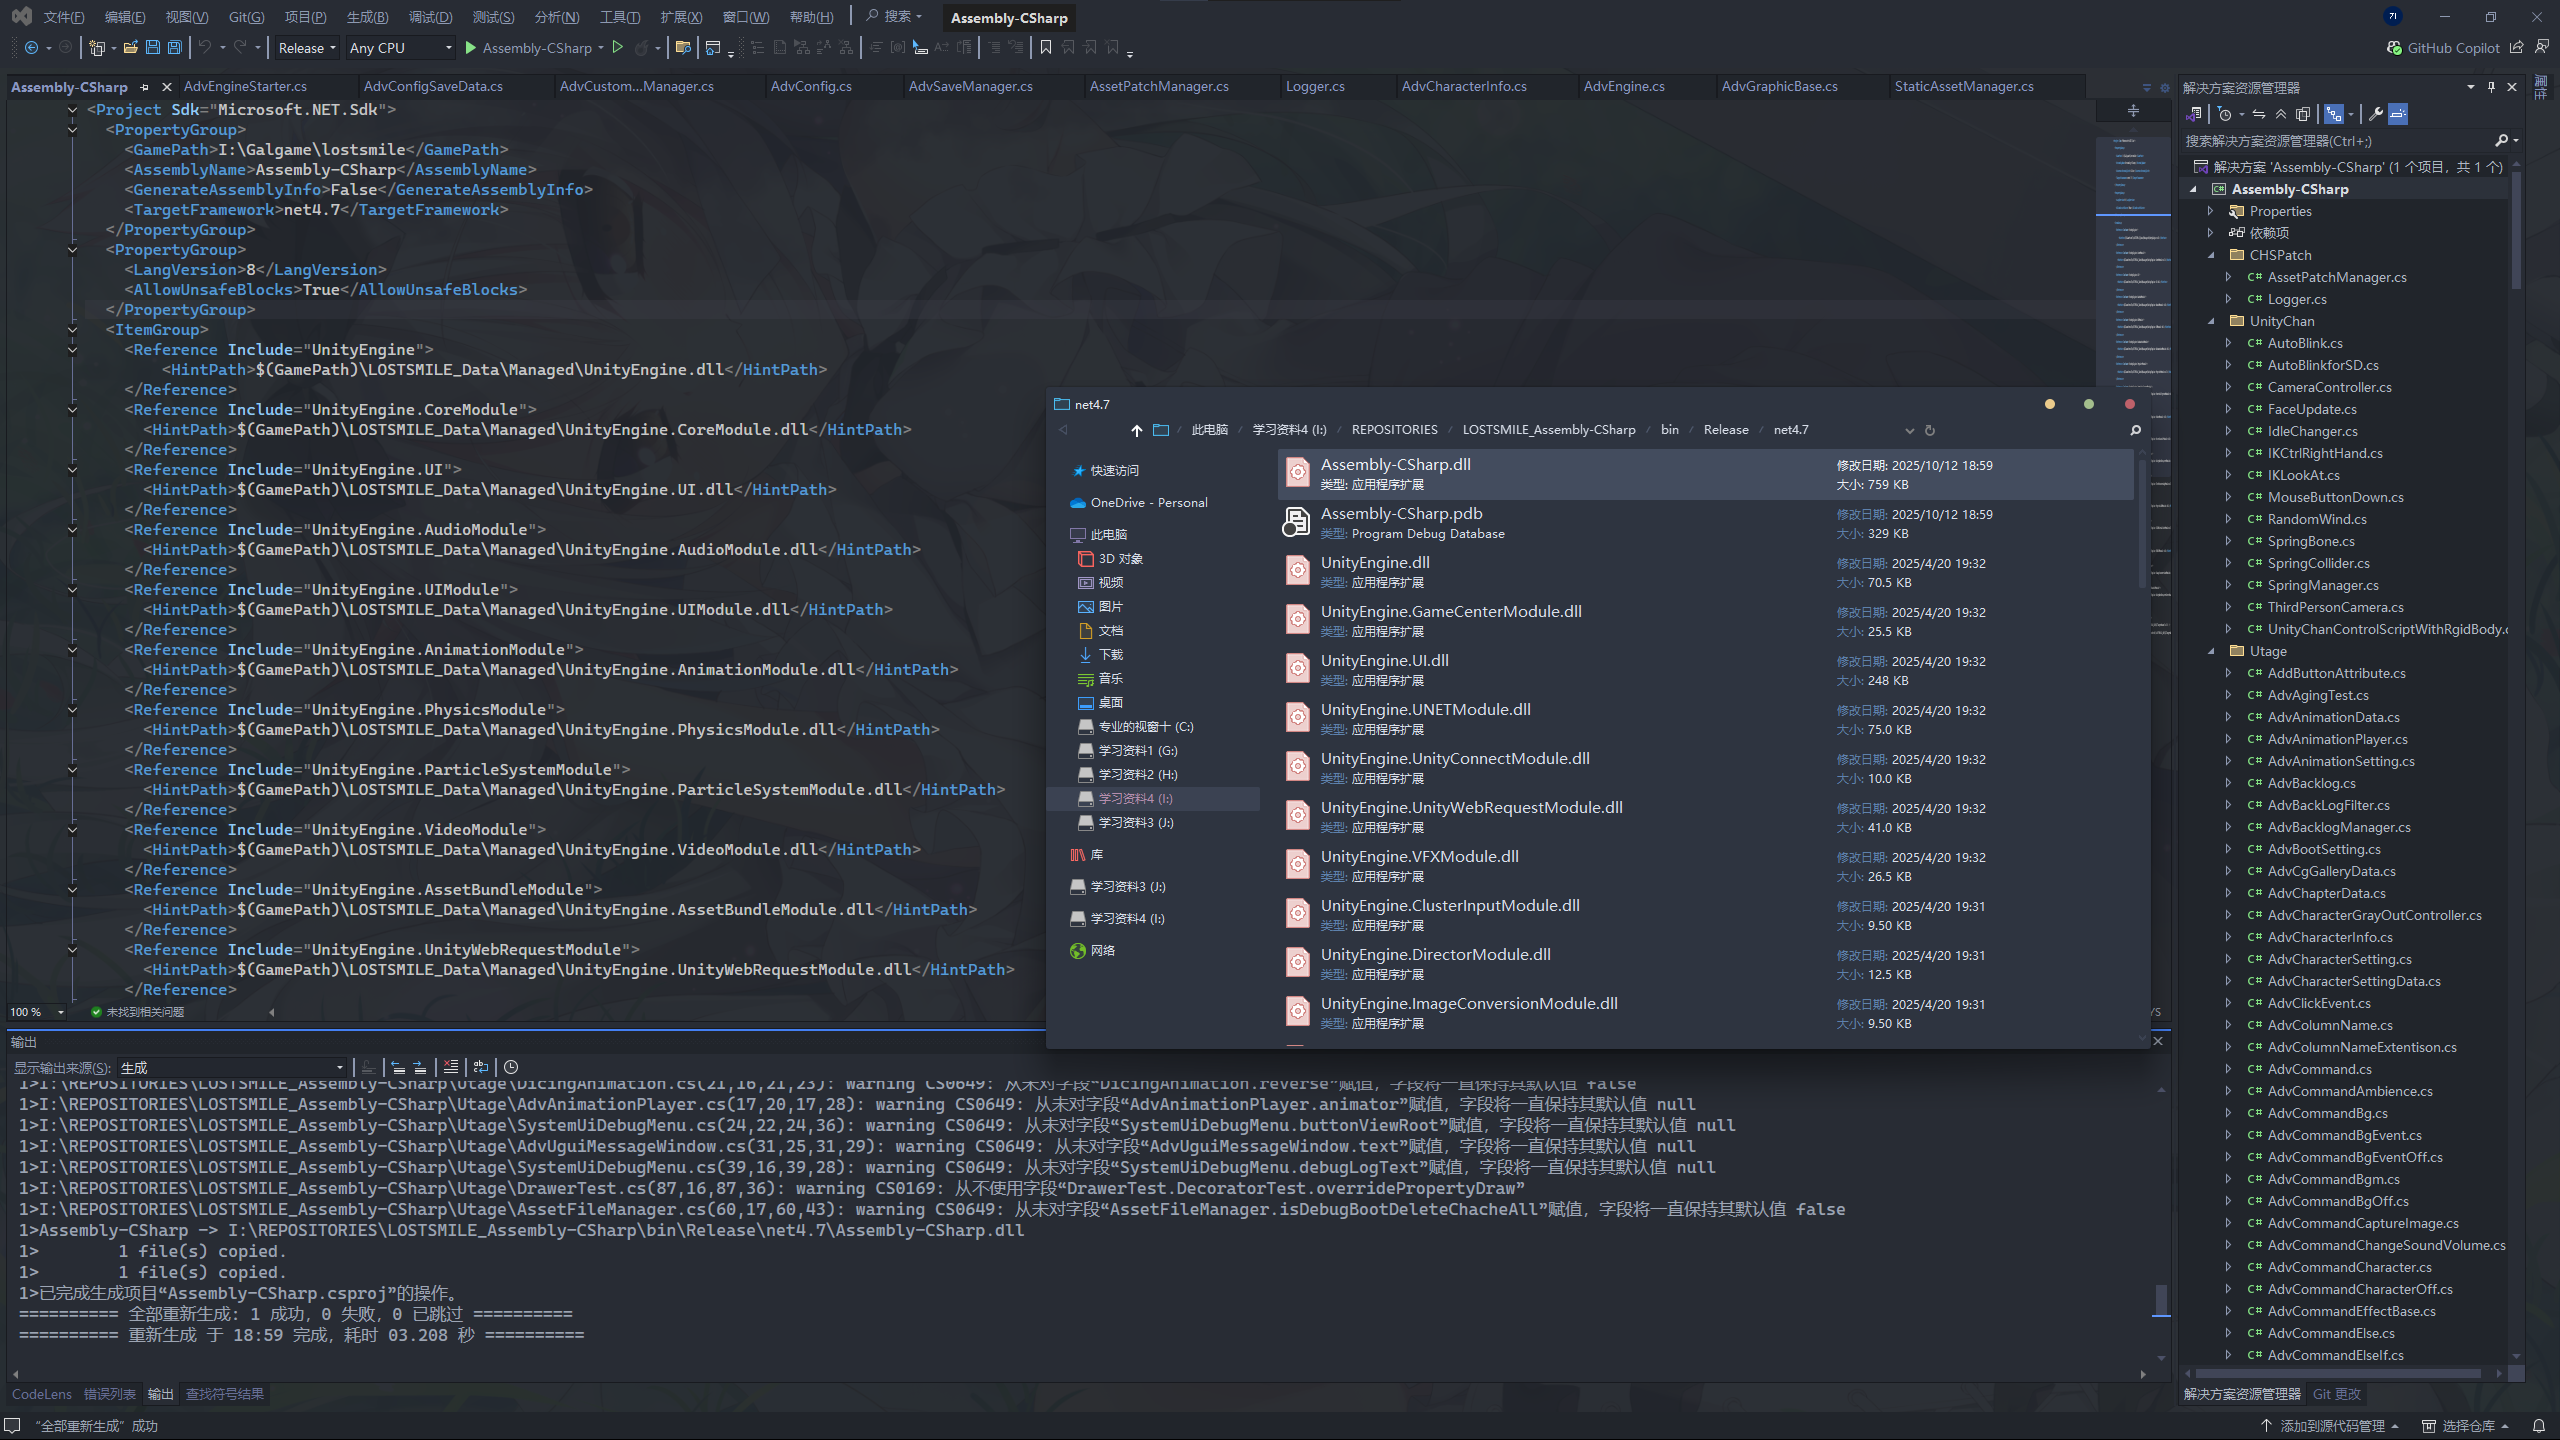
Task: Click the Open File toolbar icon
Action: [130, 47]
